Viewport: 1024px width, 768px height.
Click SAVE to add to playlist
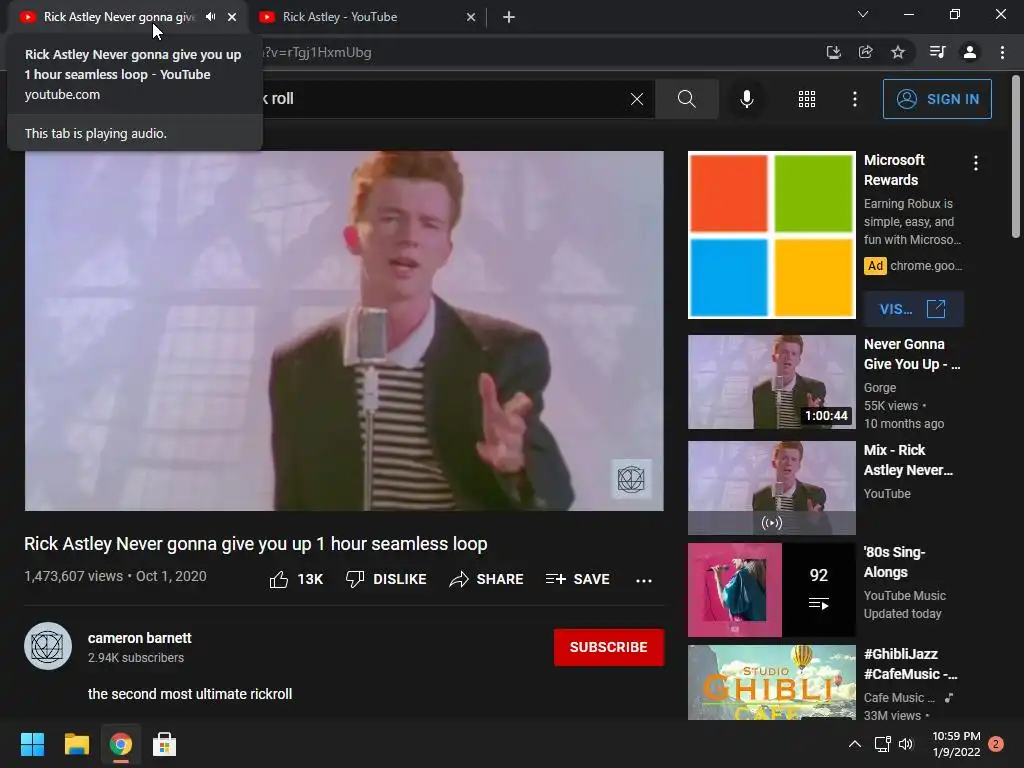577,579
